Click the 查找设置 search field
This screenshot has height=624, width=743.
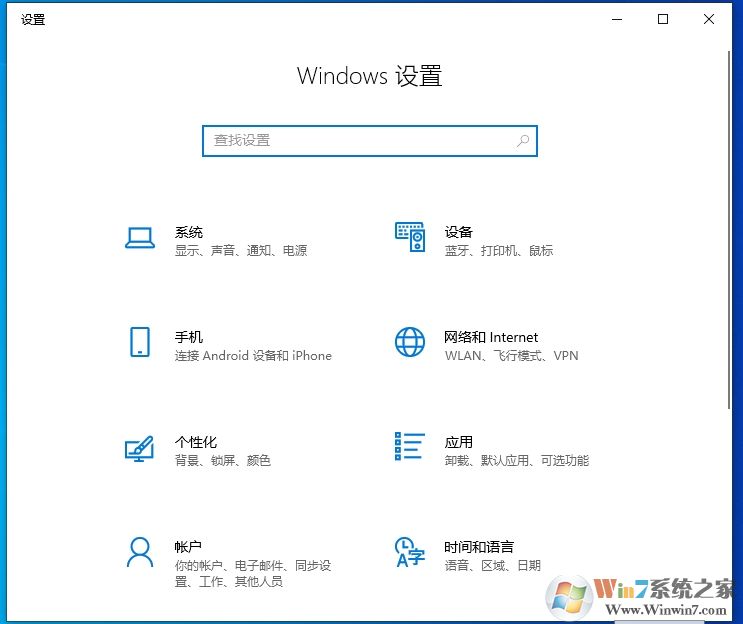point(370,141)
